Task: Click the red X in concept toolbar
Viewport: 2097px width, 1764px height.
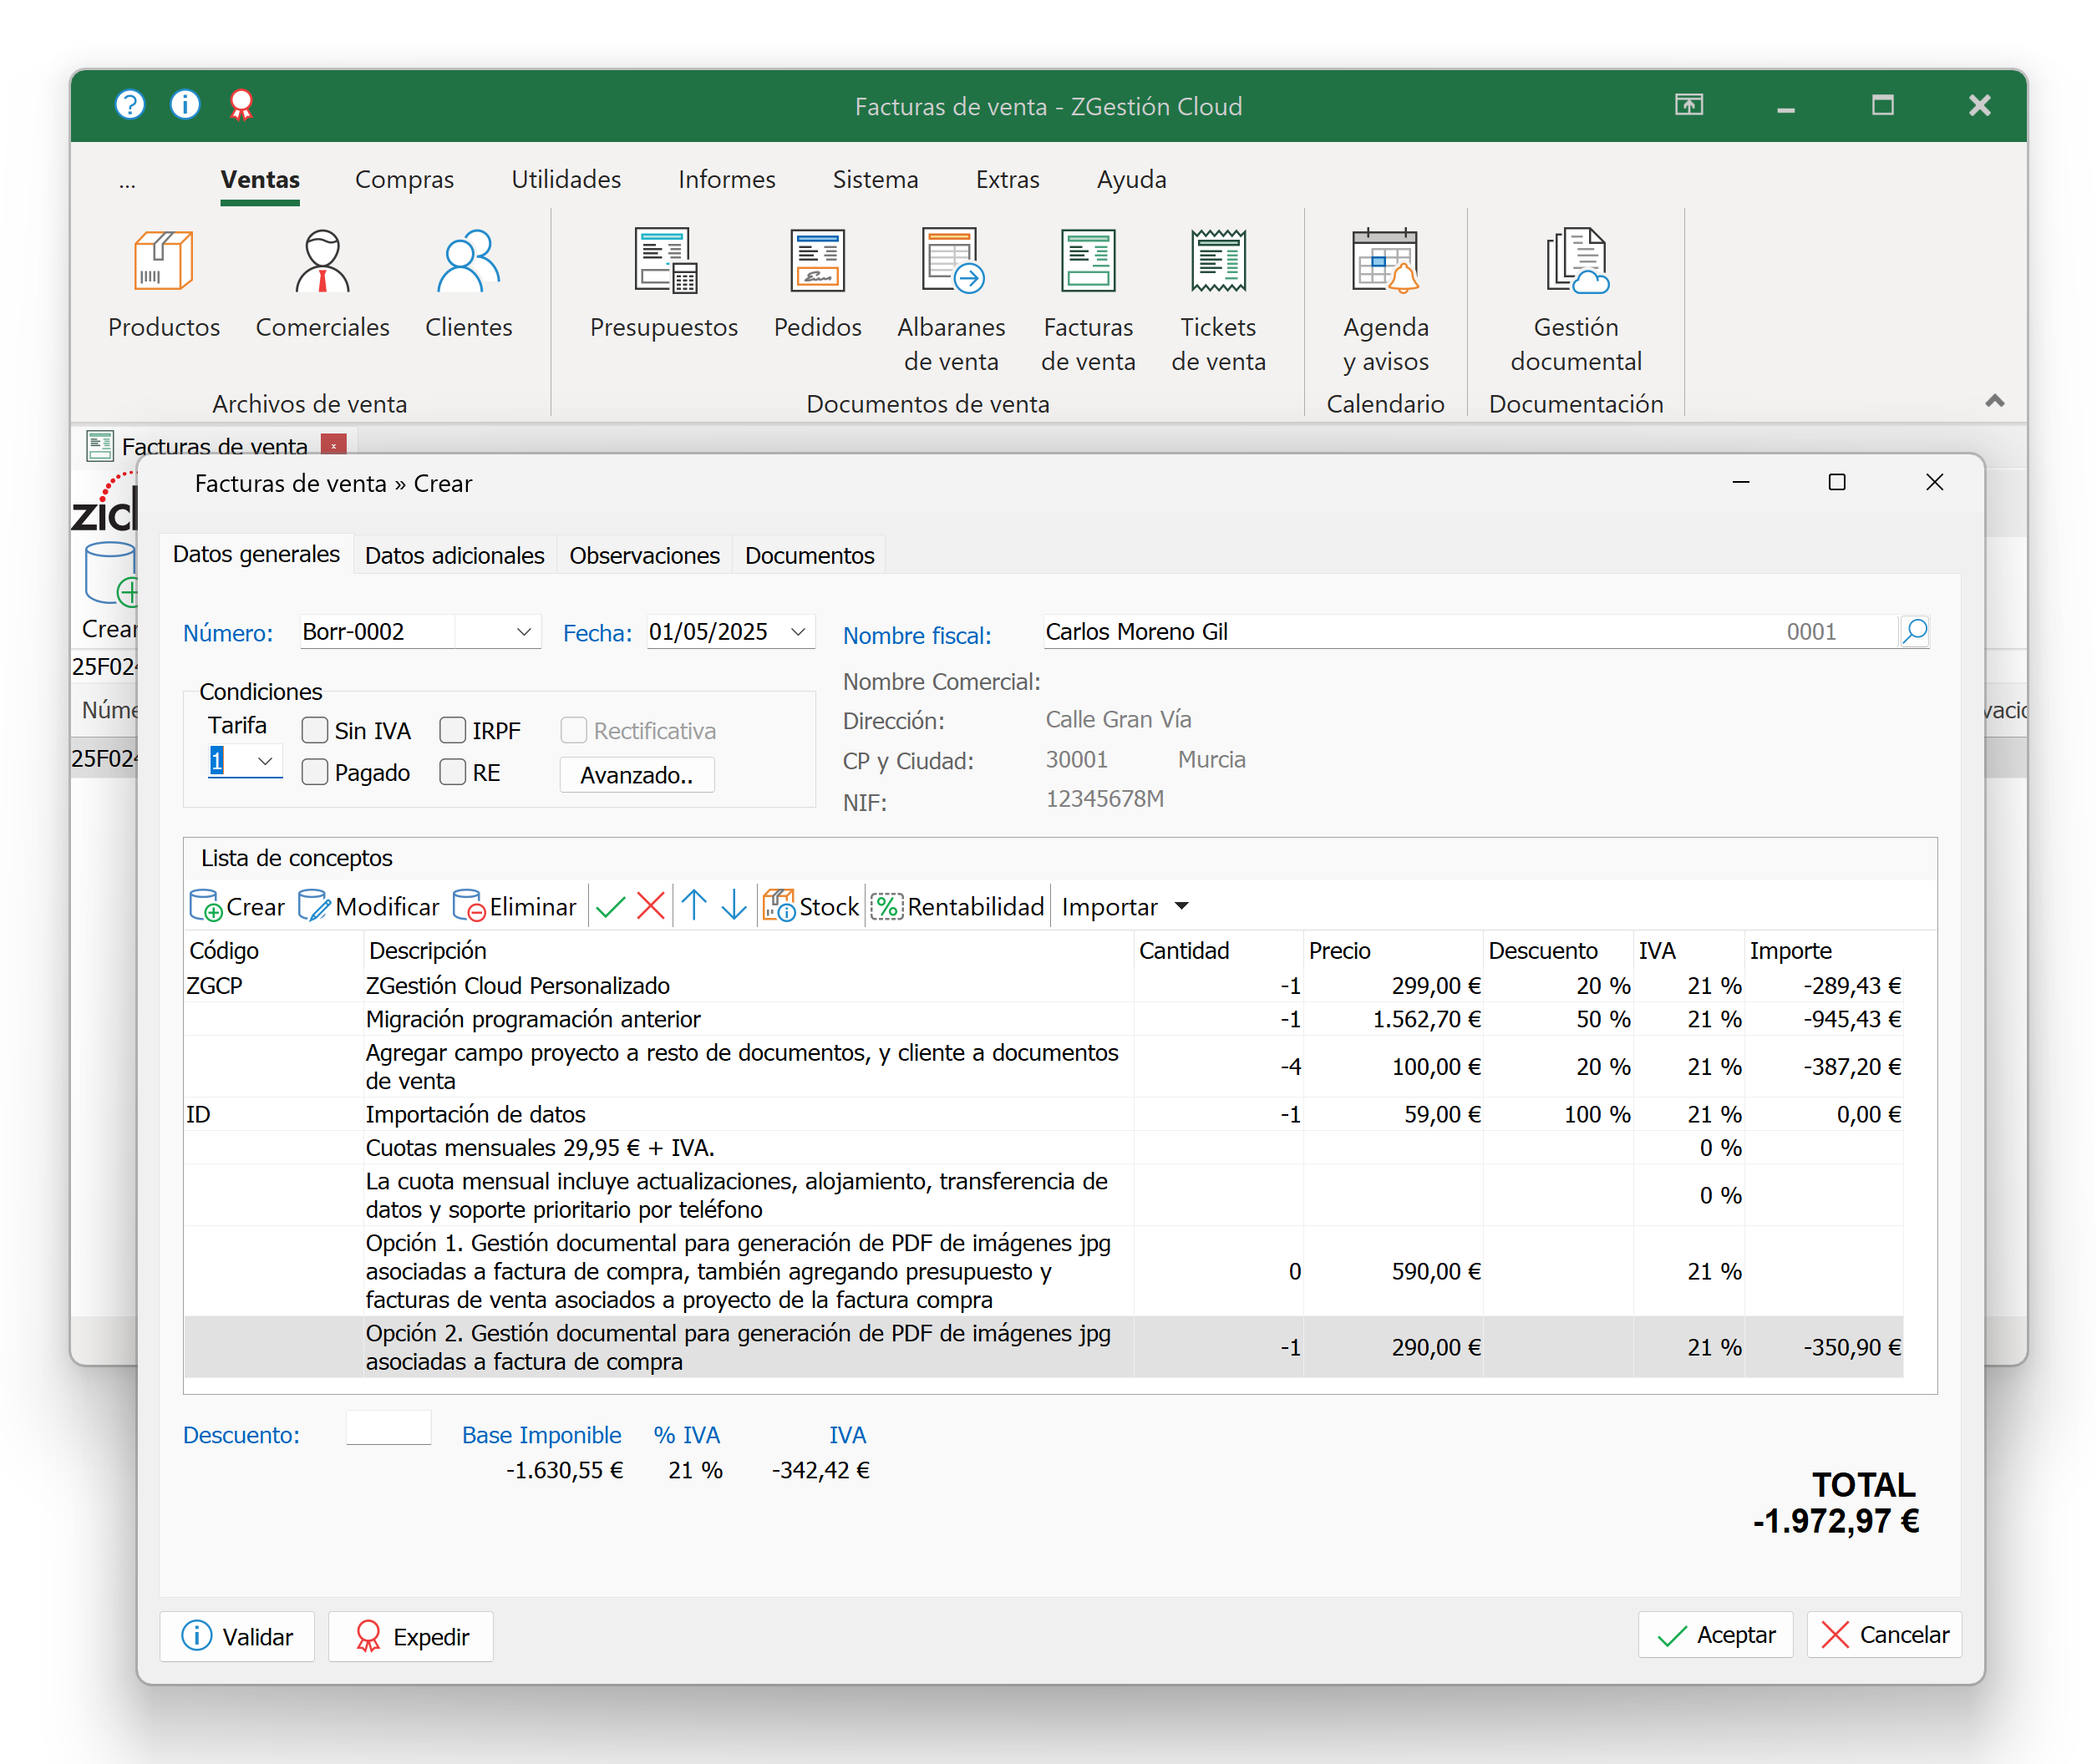Action: [x=651, y=906]
